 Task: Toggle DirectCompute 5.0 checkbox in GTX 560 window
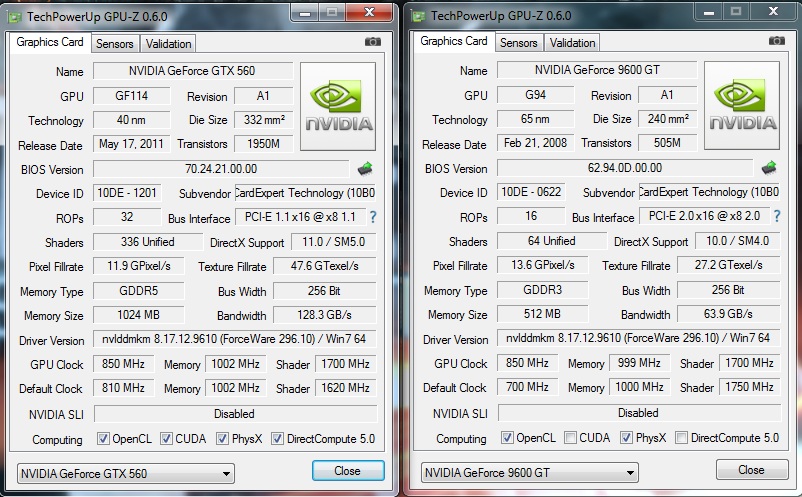pyautogui.click(x=277, y=439)
